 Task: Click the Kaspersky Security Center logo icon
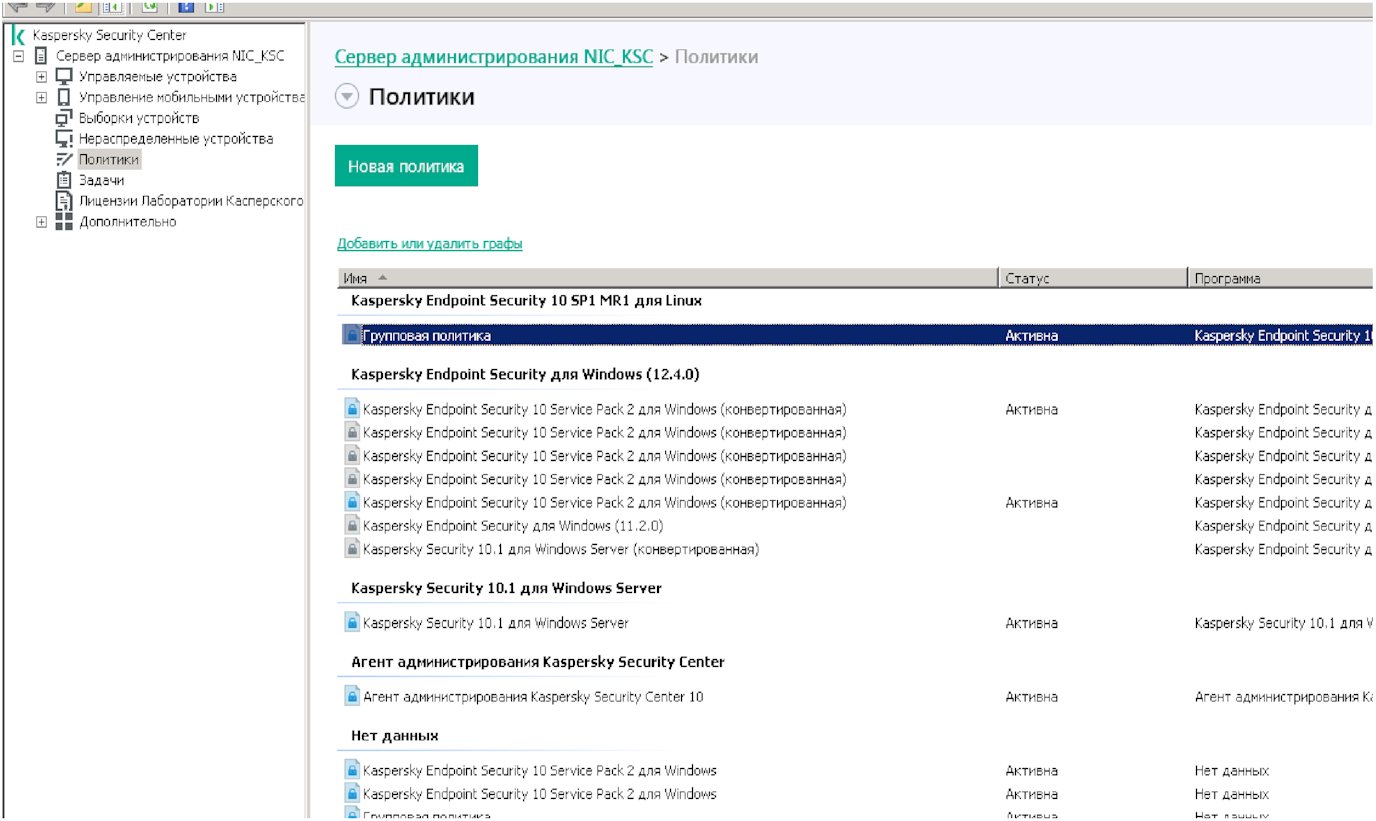[18, 35]
